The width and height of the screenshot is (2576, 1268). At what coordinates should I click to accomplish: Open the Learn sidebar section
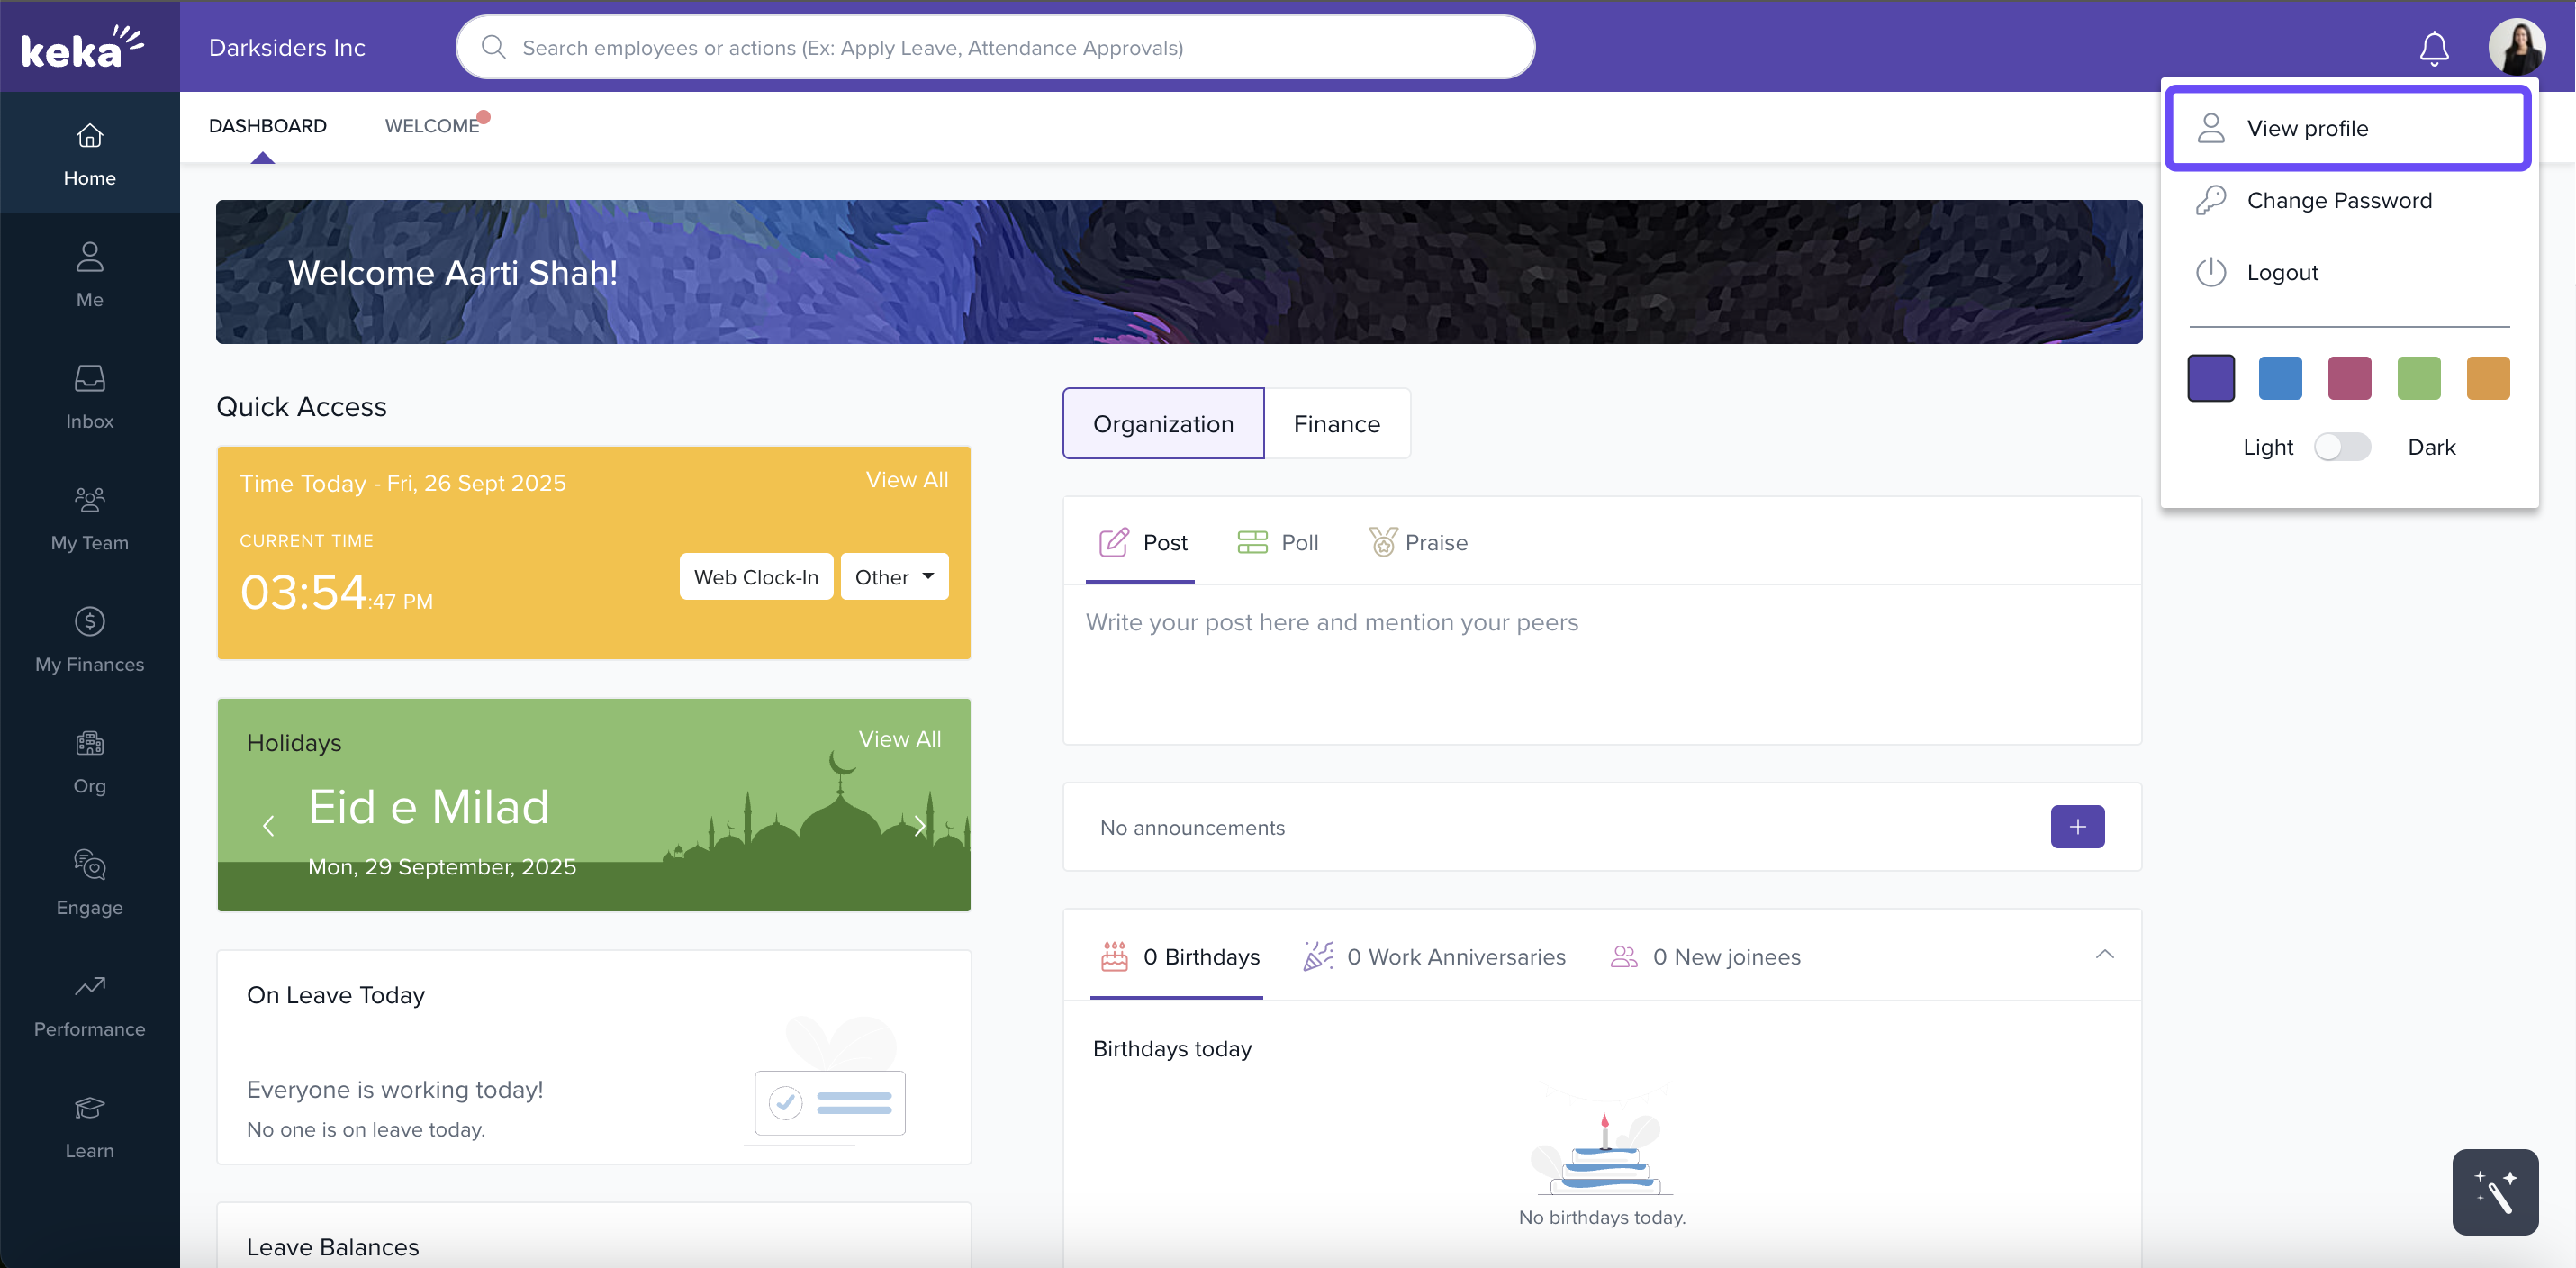pyautogui.click(x=89, y=1127)
